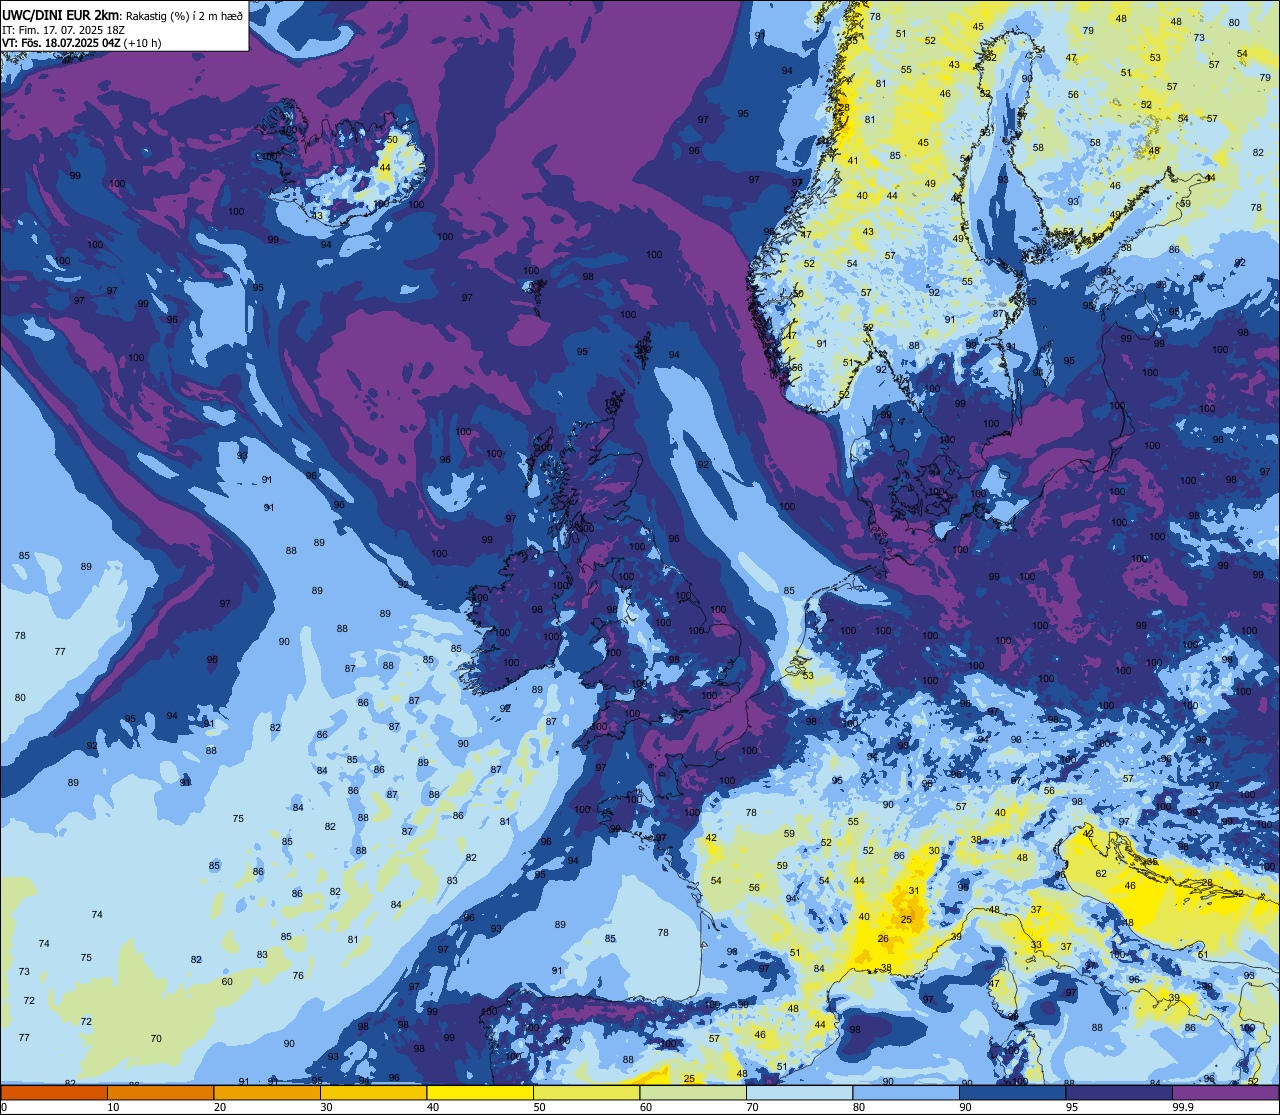Viewport: 1280px width, 1115px height.
Task: Click the purple 99.9+ legend color segment
Action: point(1225,1092)
